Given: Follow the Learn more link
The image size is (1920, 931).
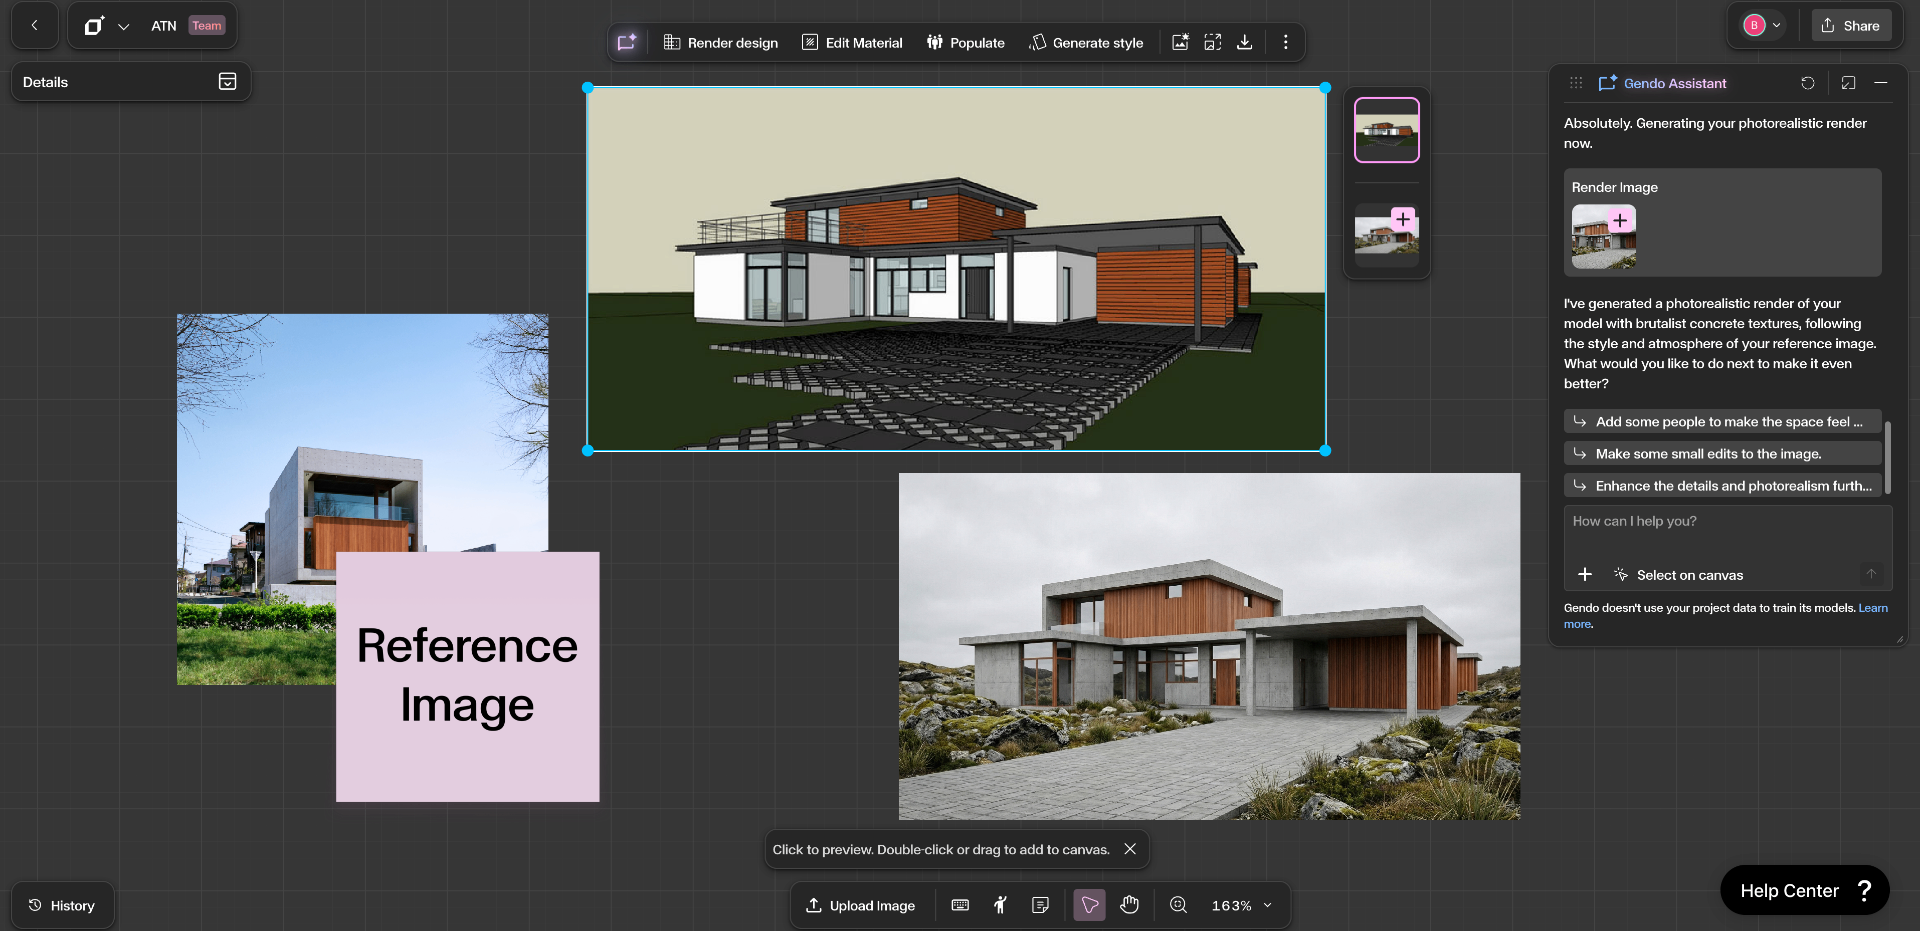Looking at the screenshot, I should [x=1872, y=608].
